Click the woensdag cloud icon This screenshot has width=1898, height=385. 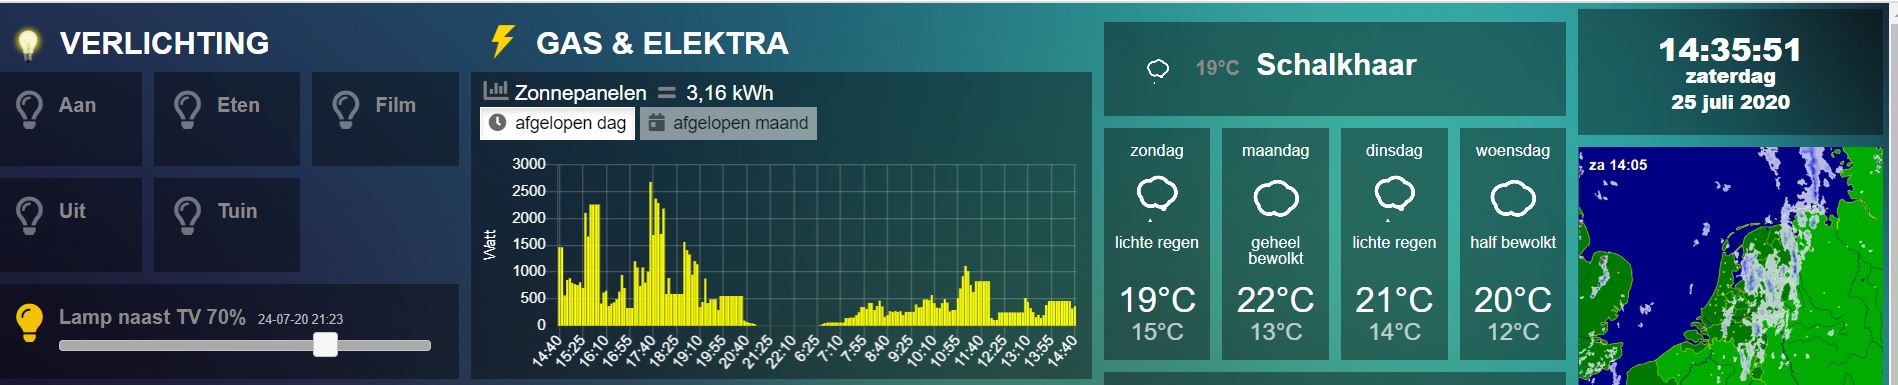pyautogui.click(x=1513, y=198)
